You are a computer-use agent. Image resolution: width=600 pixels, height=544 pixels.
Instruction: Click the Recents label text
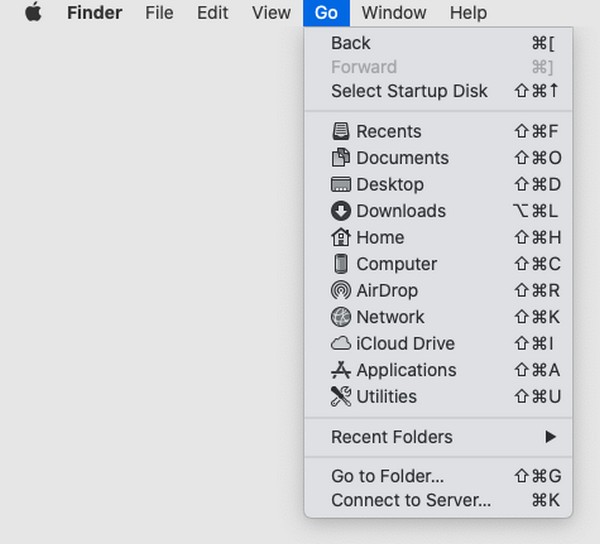click(x=389, y=132)
